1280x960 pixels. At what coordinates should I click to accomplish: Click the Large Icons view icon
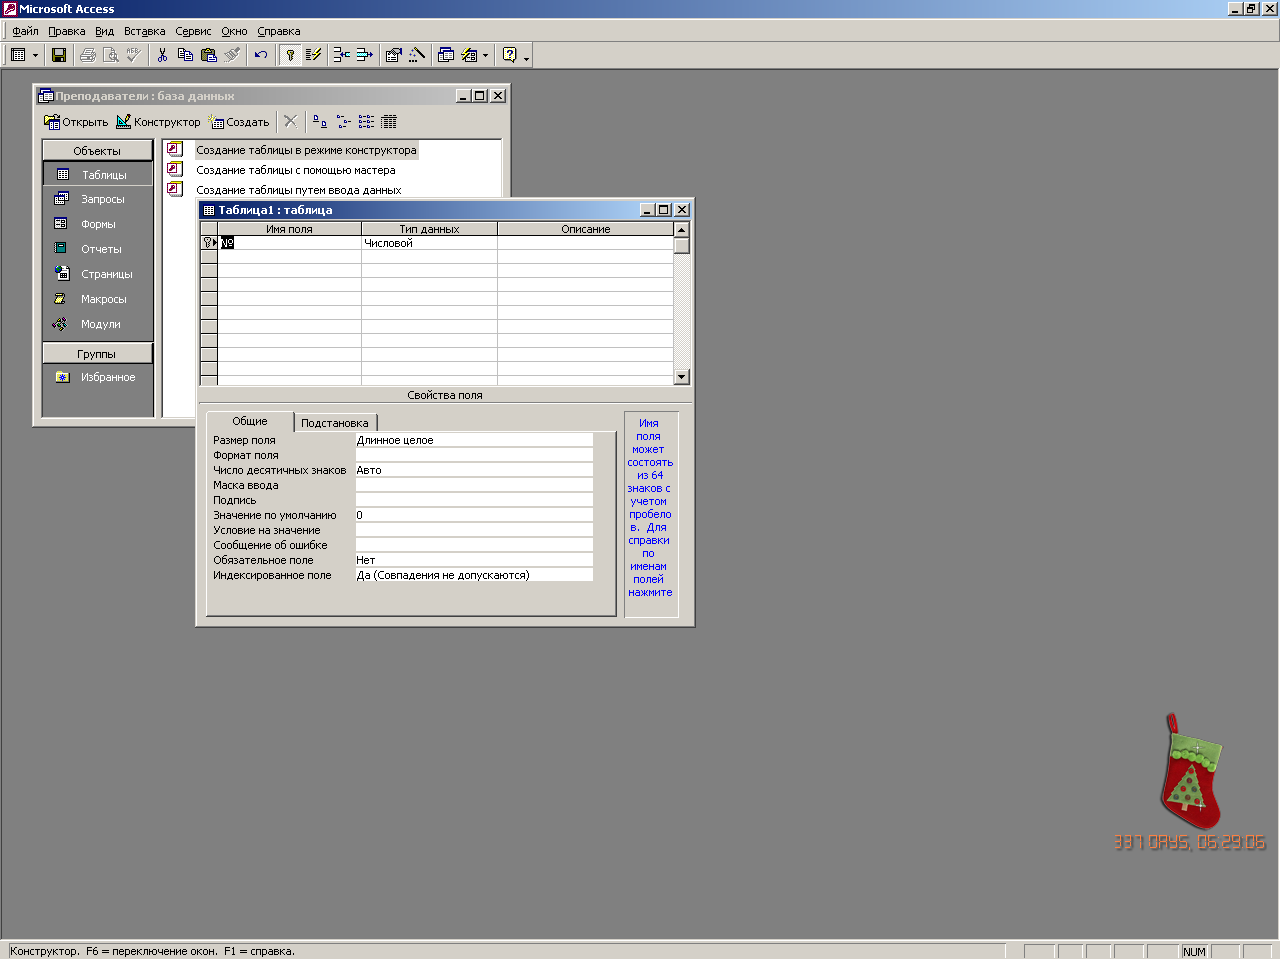[x=320, y=122]
